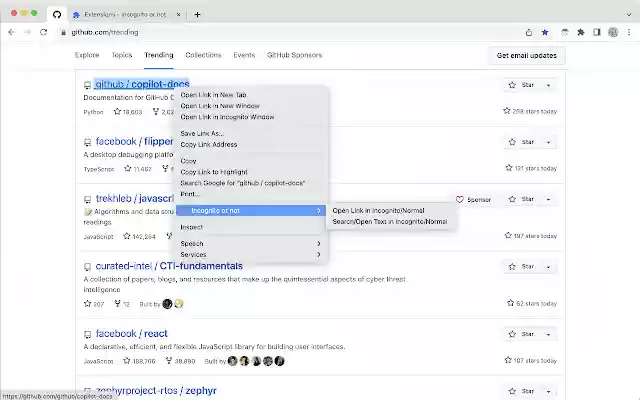Click the repo icon beside curated-intel / CTI-fundamentals
Viewport: 640px width, 400px height.
(87, 267)
